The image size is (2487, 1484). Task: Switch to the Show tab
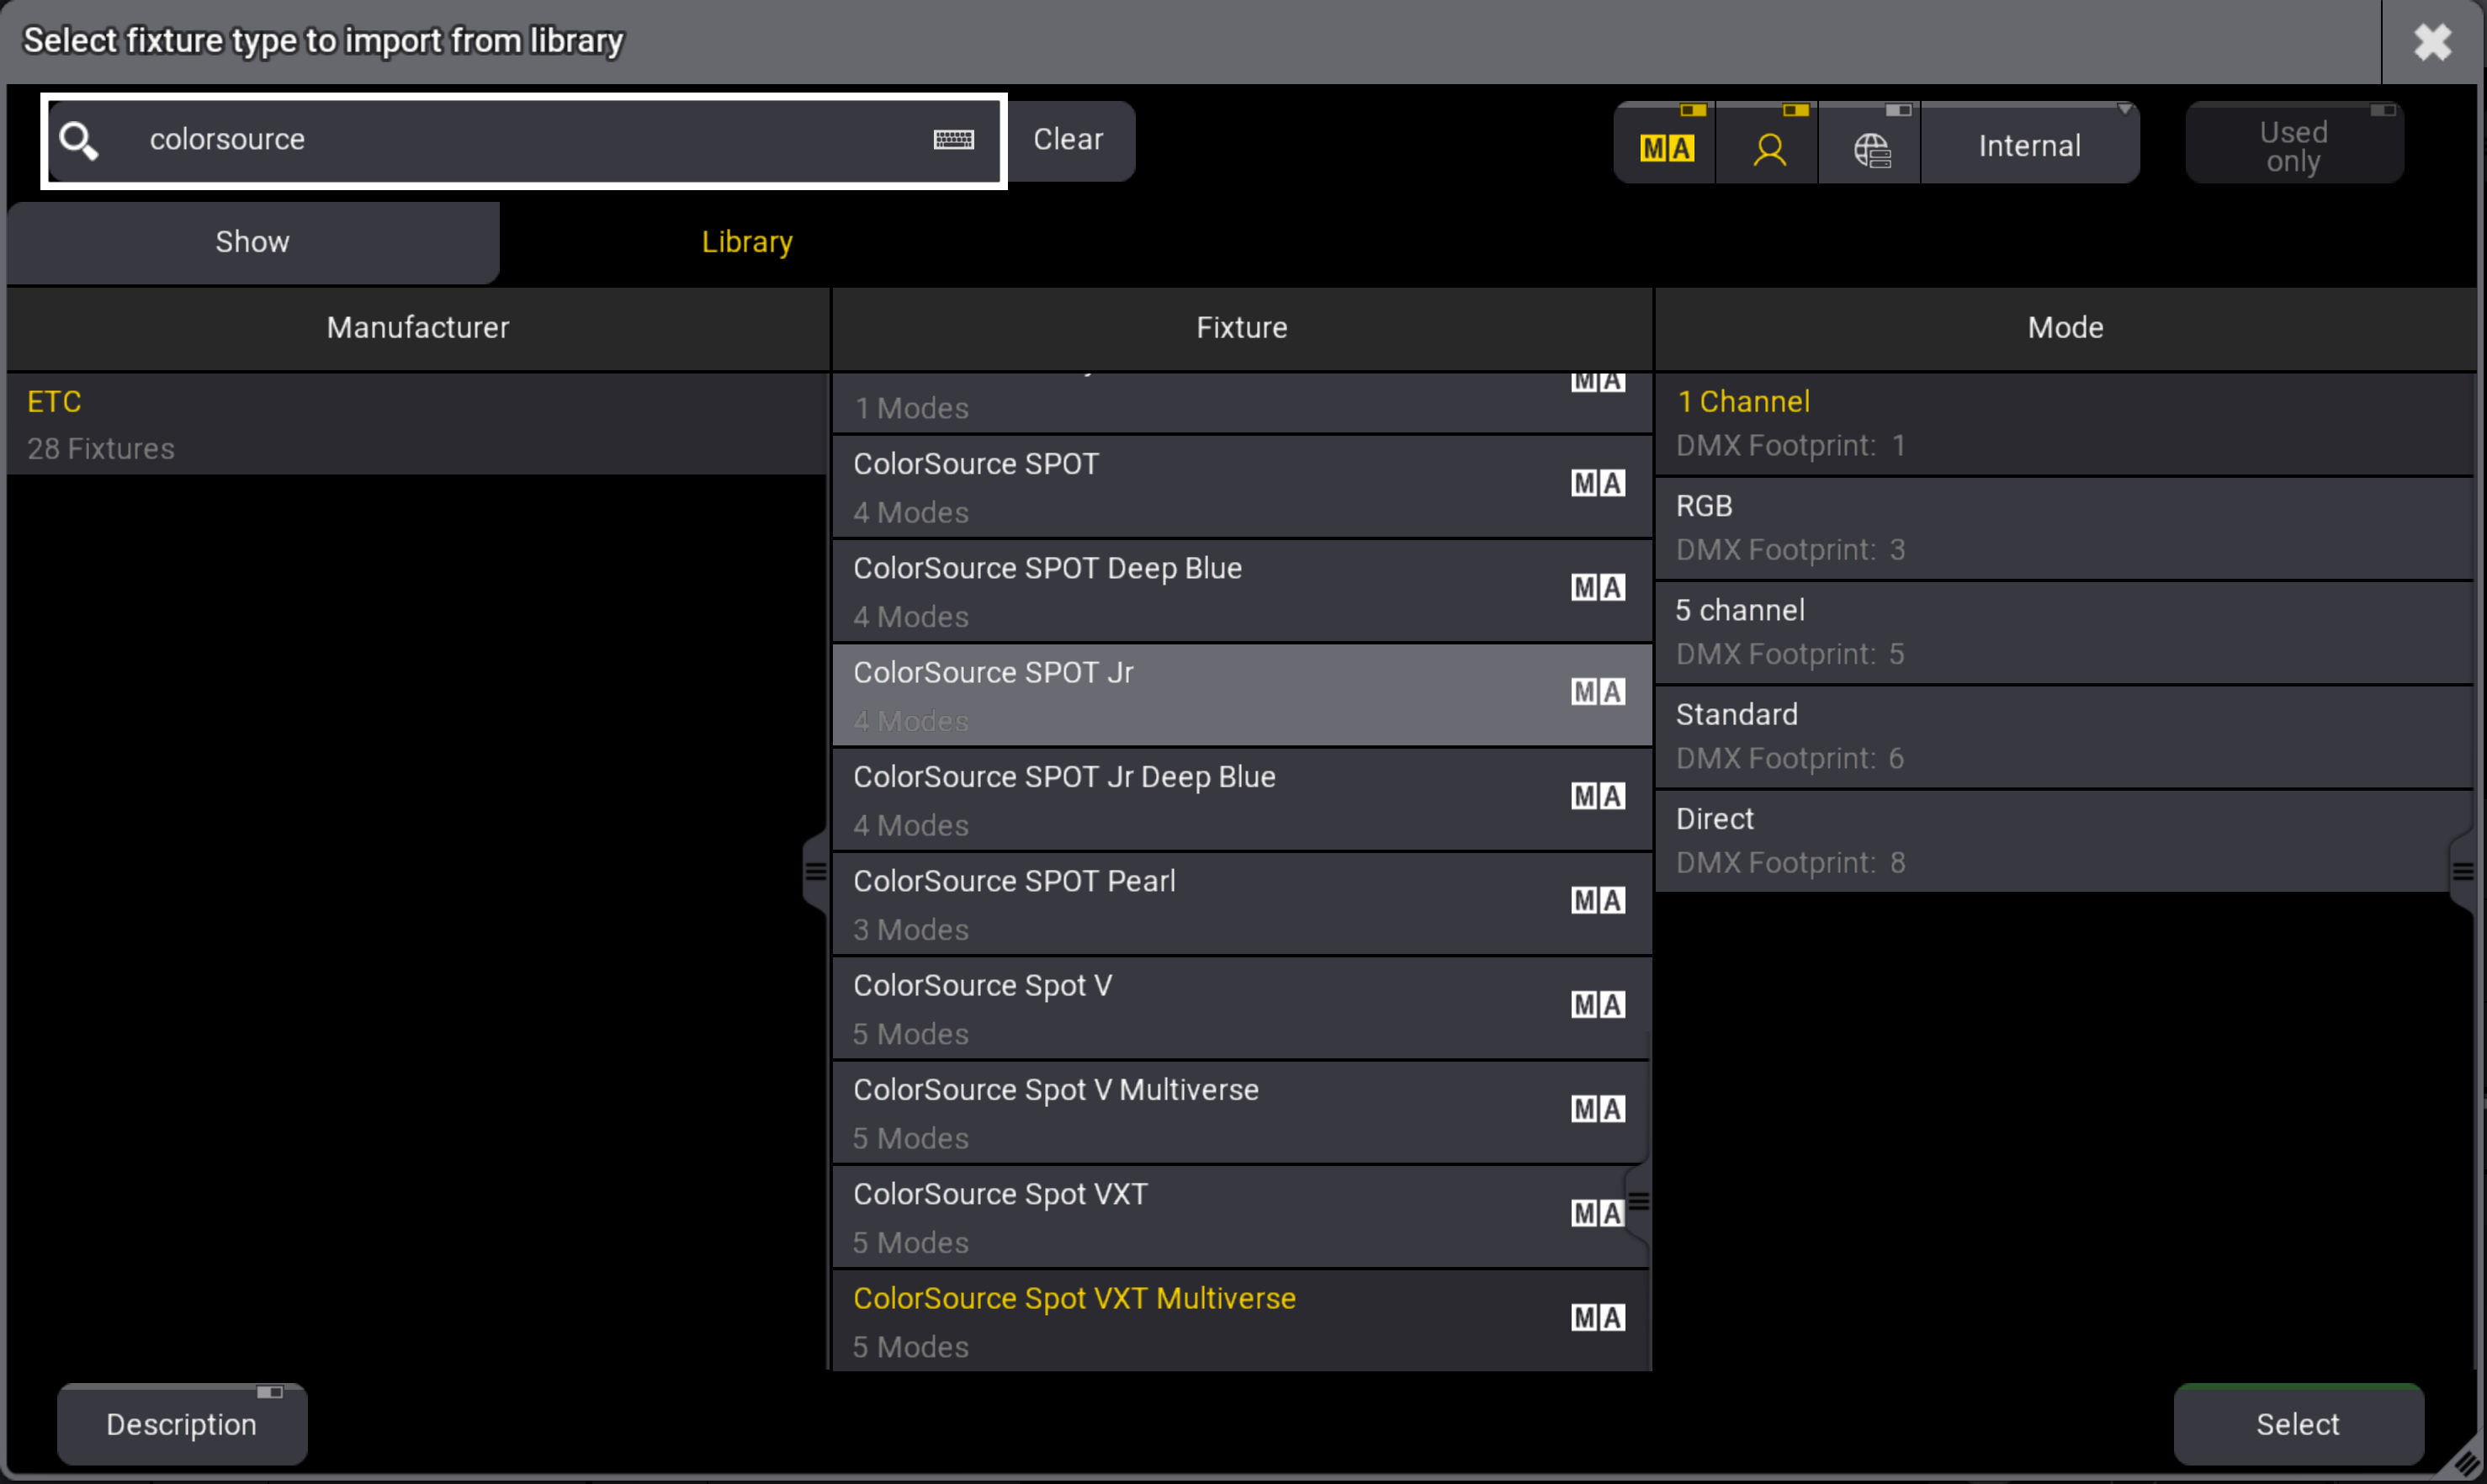point(252,242)
